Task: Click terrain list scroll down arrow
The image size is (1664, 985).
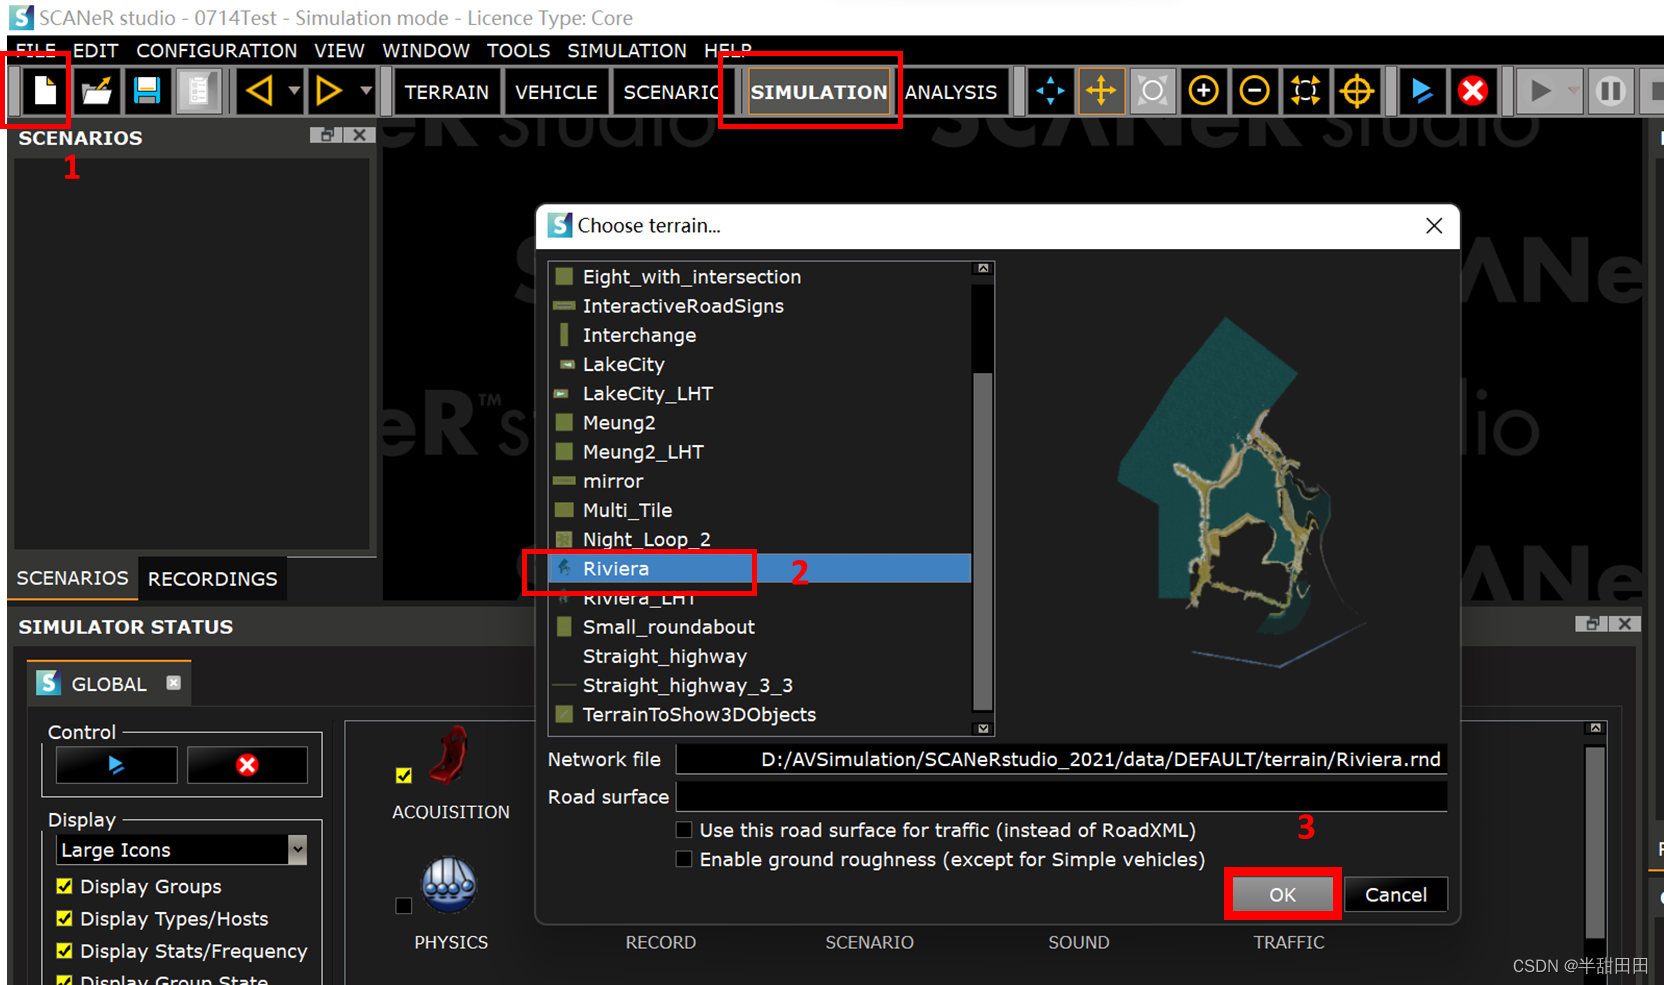Action: (x=983, y=728)
